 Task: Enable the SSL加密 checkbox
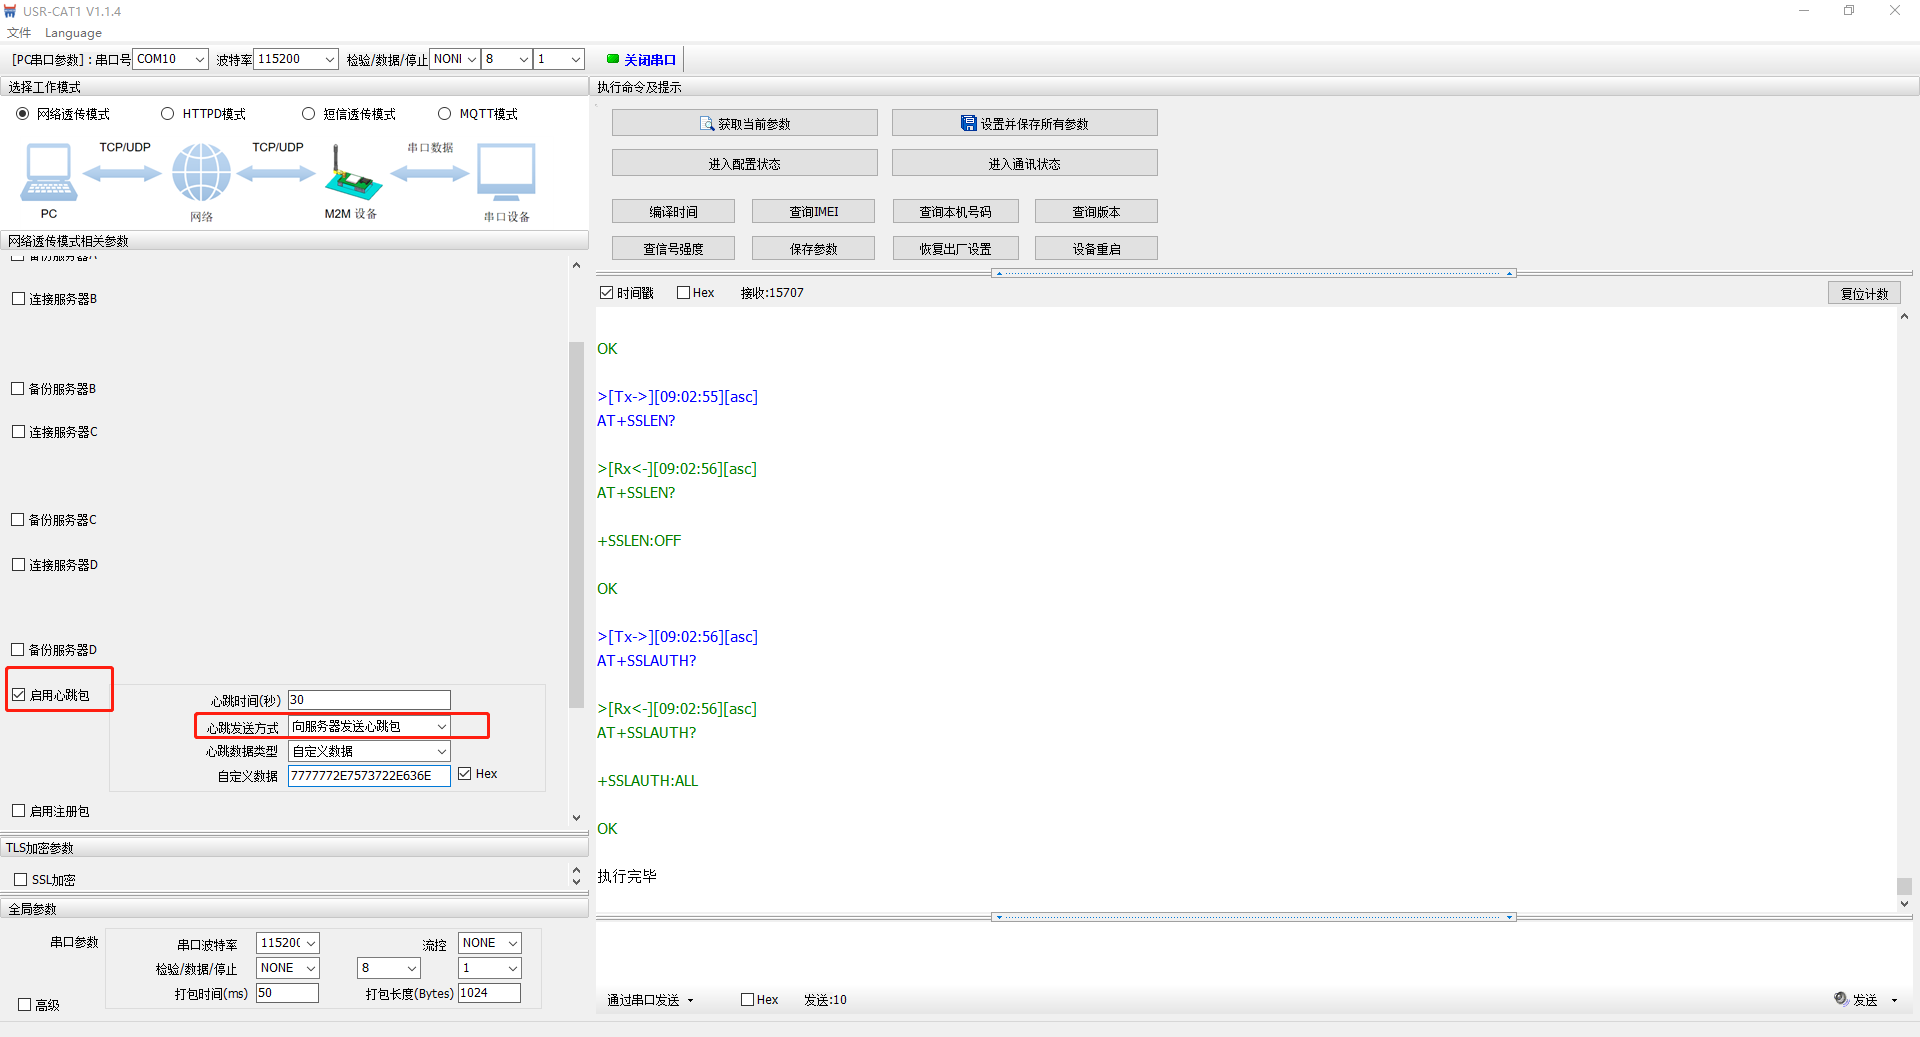tap(21, 880)
